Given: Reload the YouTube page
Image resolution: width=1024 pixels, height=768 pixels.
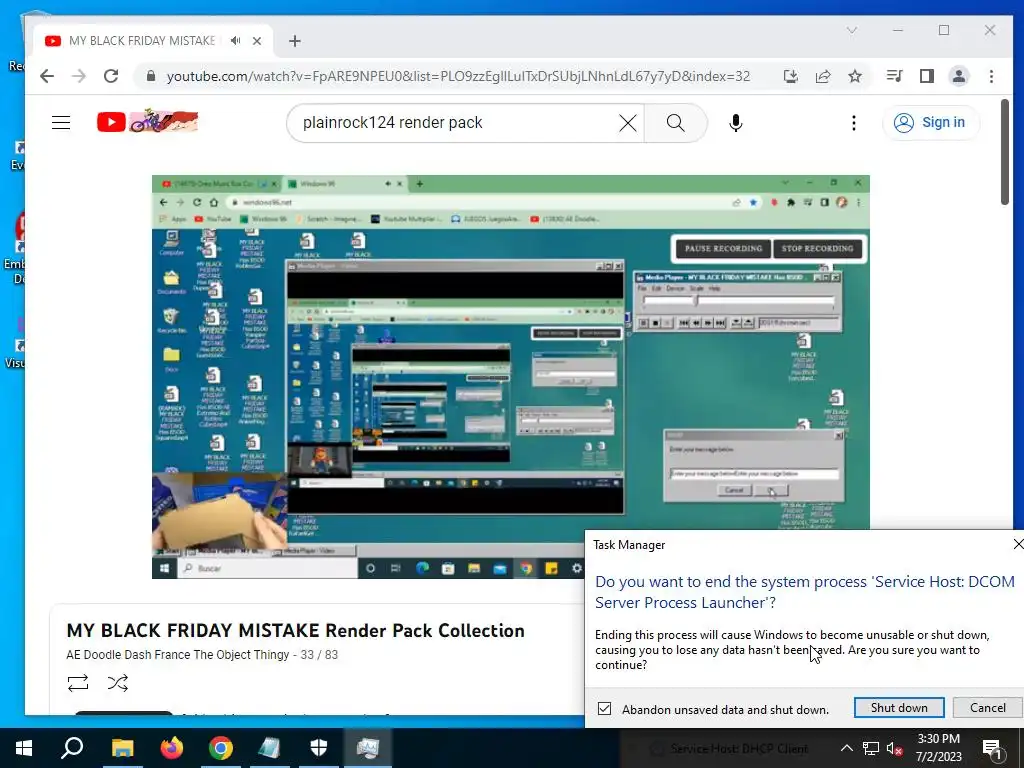Looking at the screenshot, I should tap(111, 76).
